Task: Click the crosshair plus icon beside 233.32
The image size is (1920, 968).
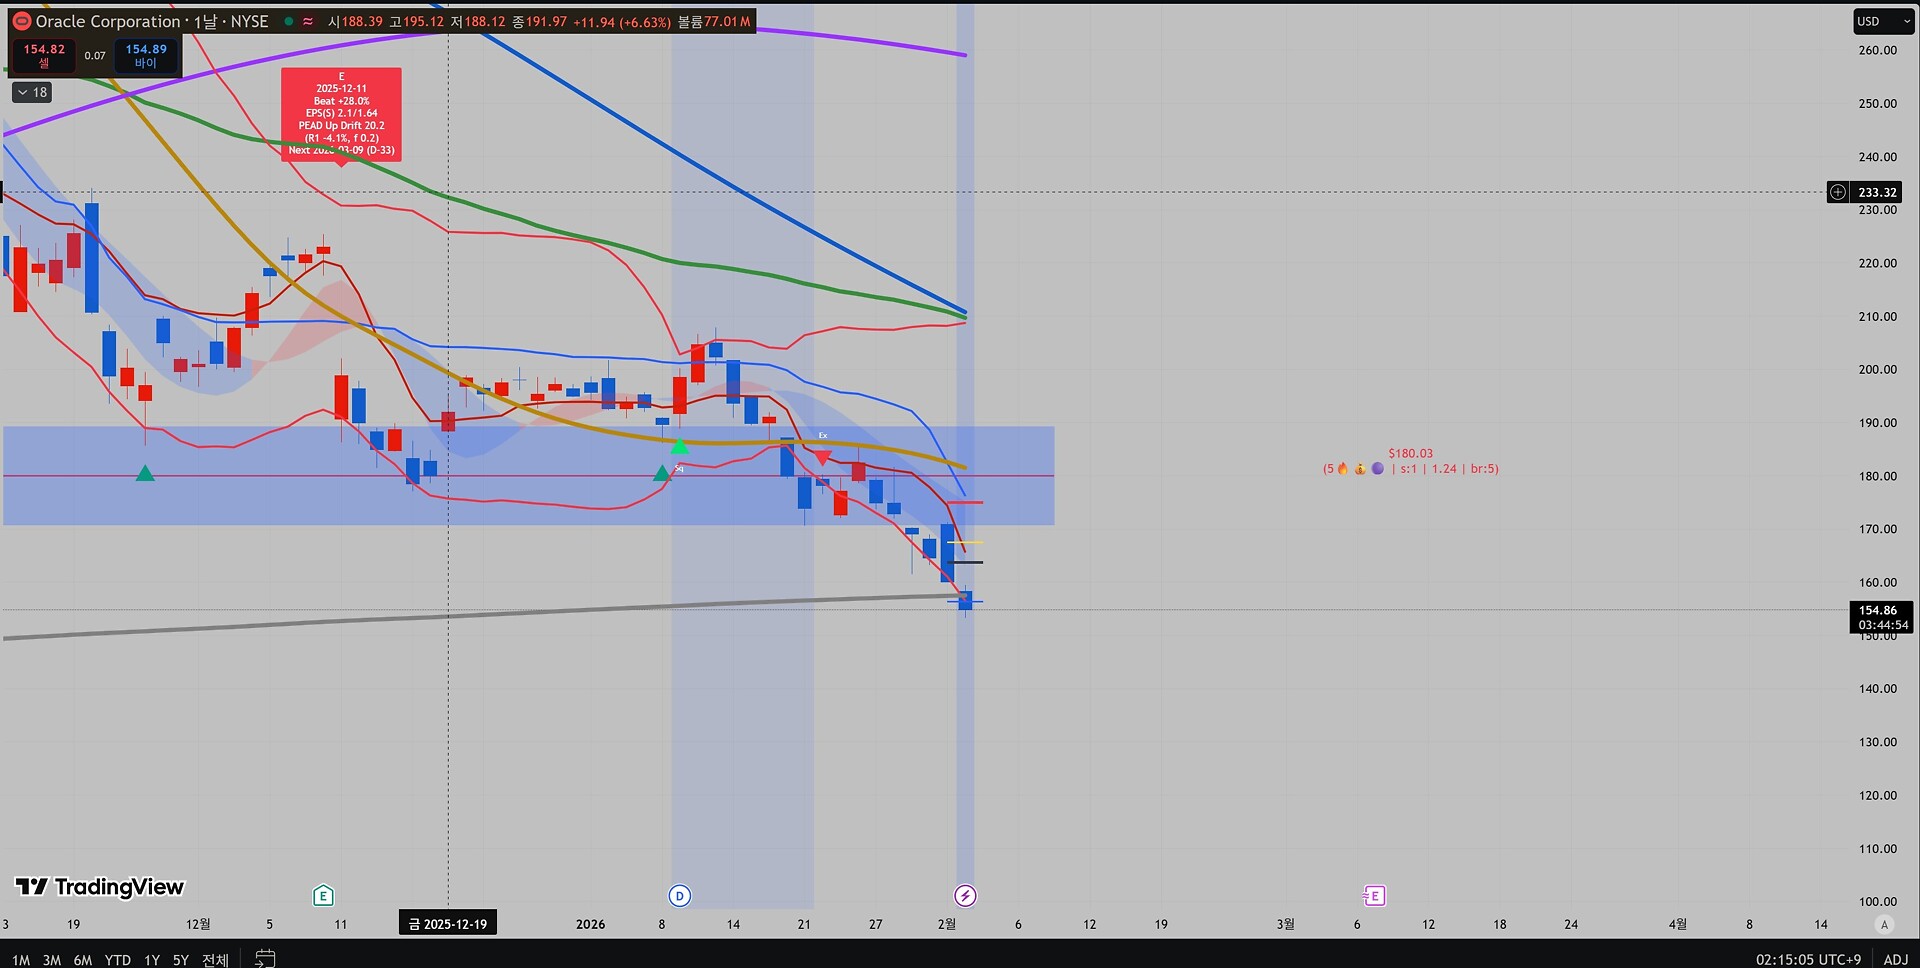Action: (x=1838, y=192)
